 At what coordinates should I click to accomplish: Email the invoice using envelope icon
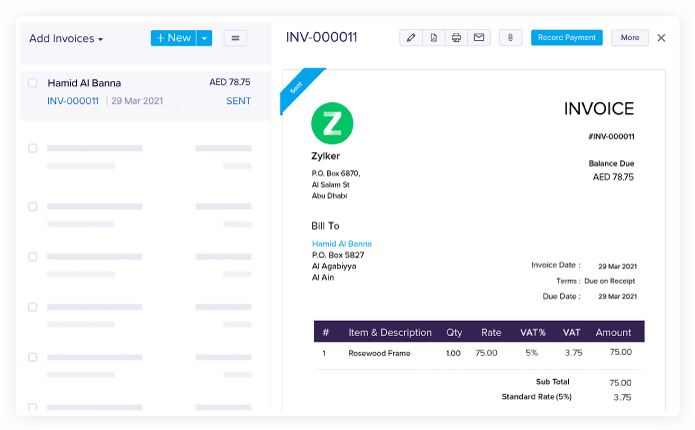point(479,38)
